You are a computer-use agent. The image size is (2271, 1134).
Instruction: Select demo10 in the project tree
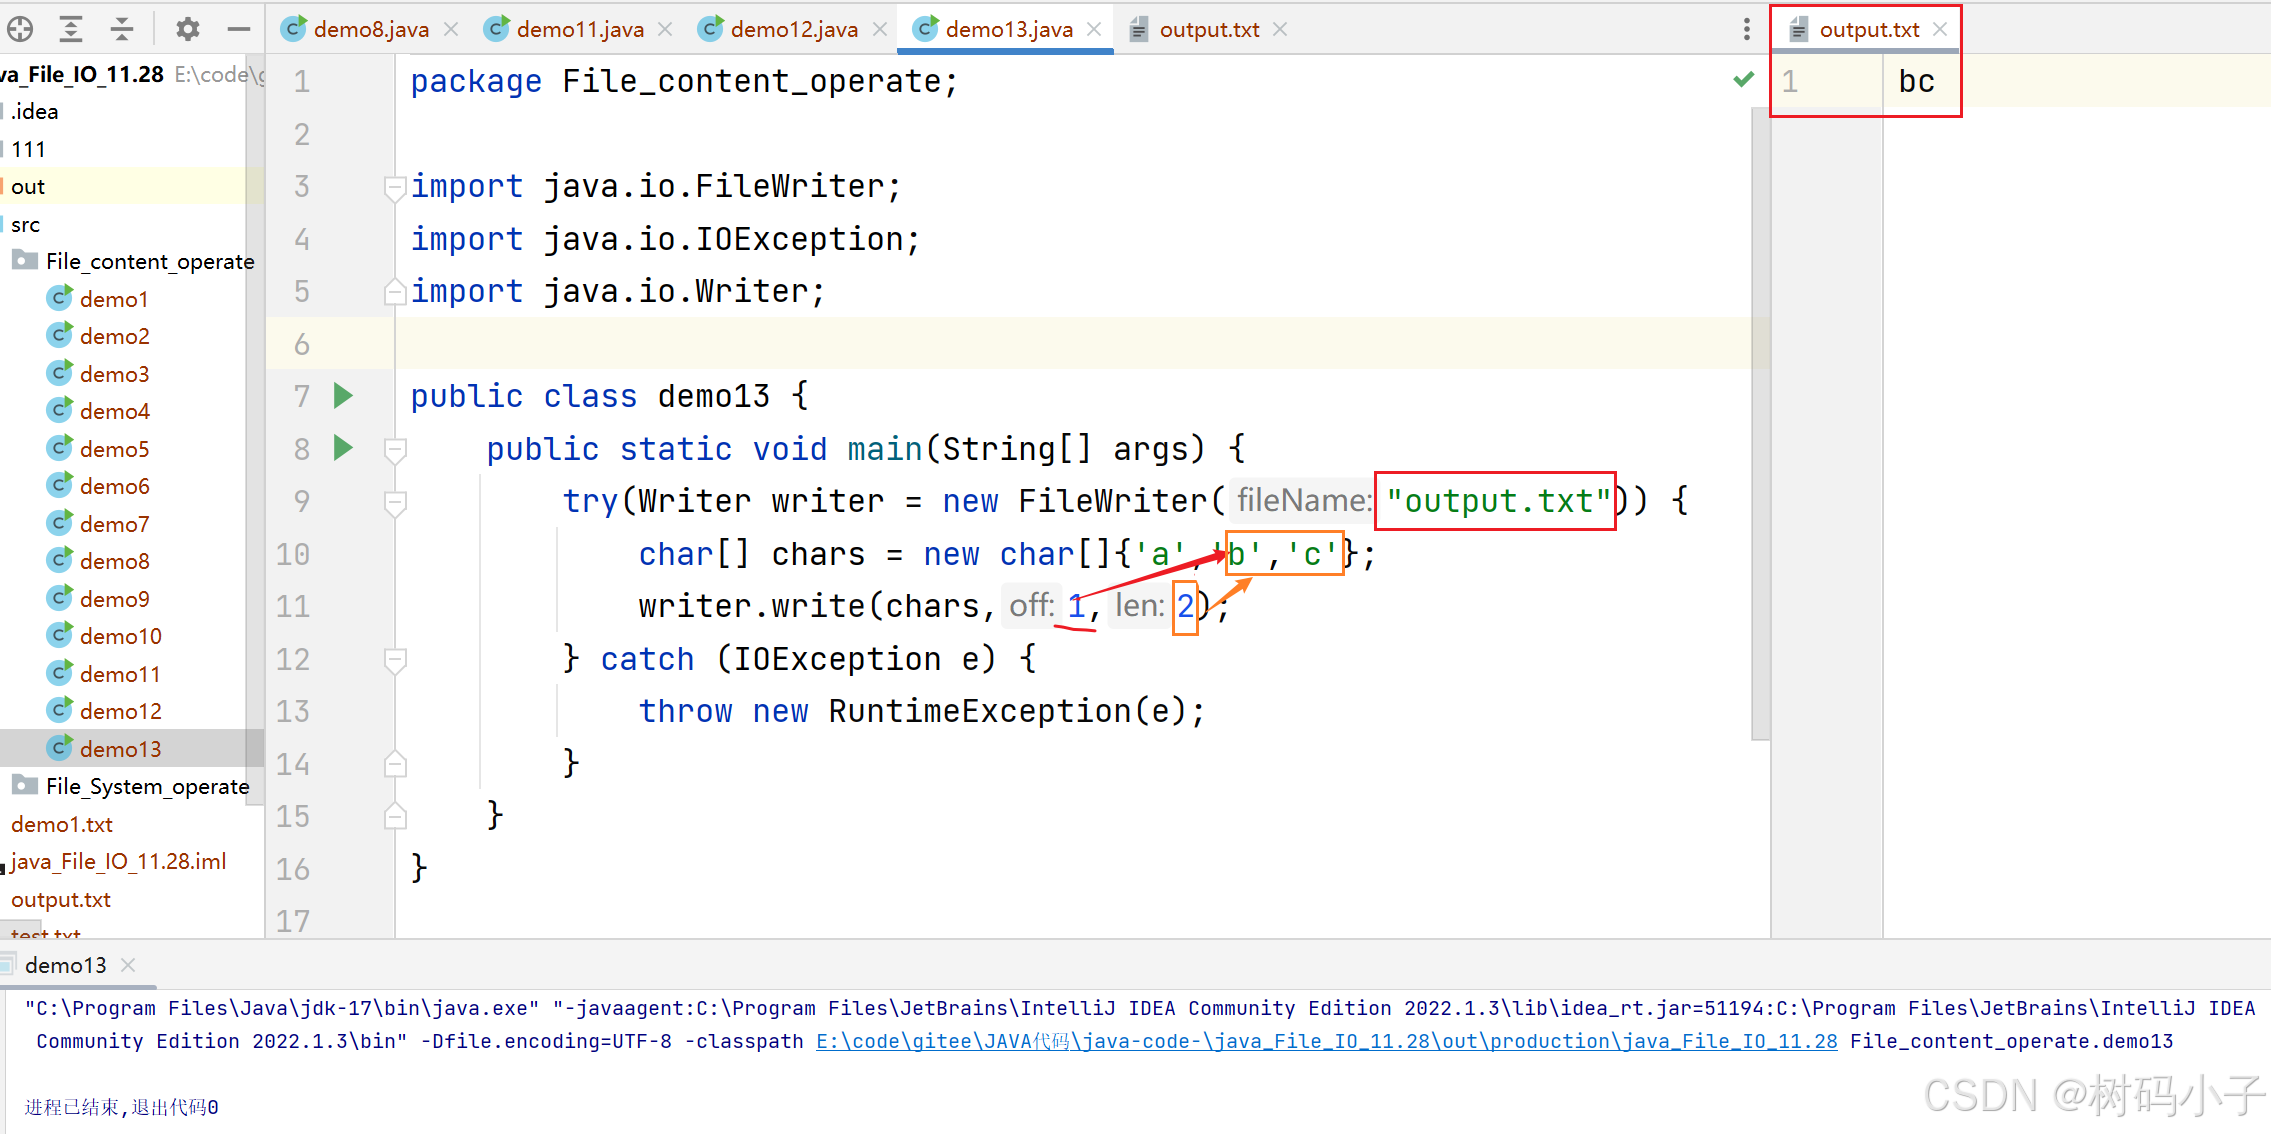[120, 636]
